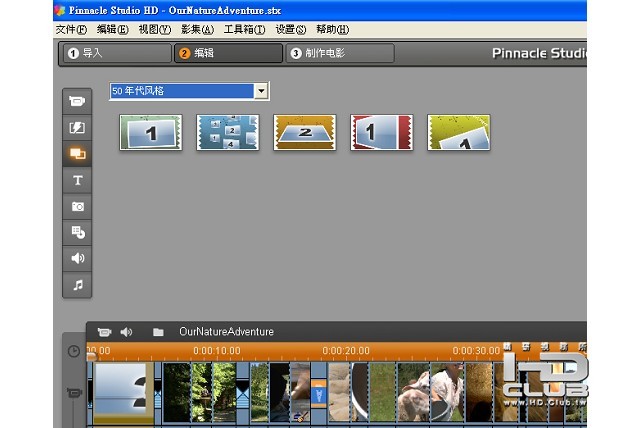Select the red bordered theme template

[380, 132]
